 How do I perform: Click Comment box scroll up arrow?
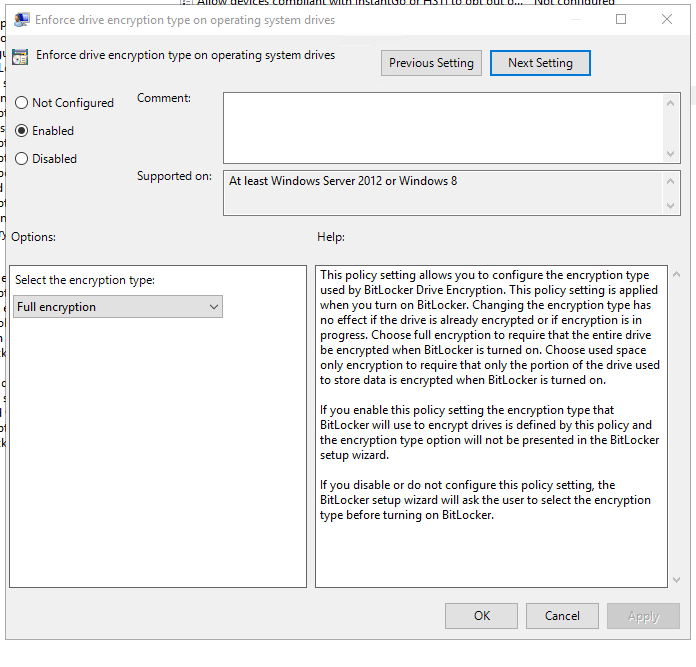pos(671,103)
